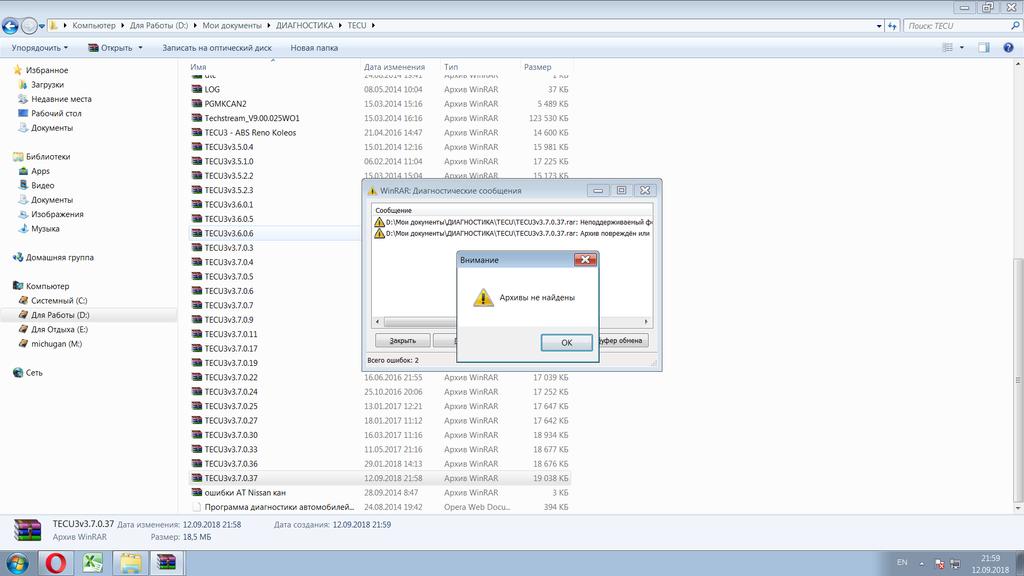
Task: Open Opera browser from the taskbar
Action: click(x=56, y=563)
